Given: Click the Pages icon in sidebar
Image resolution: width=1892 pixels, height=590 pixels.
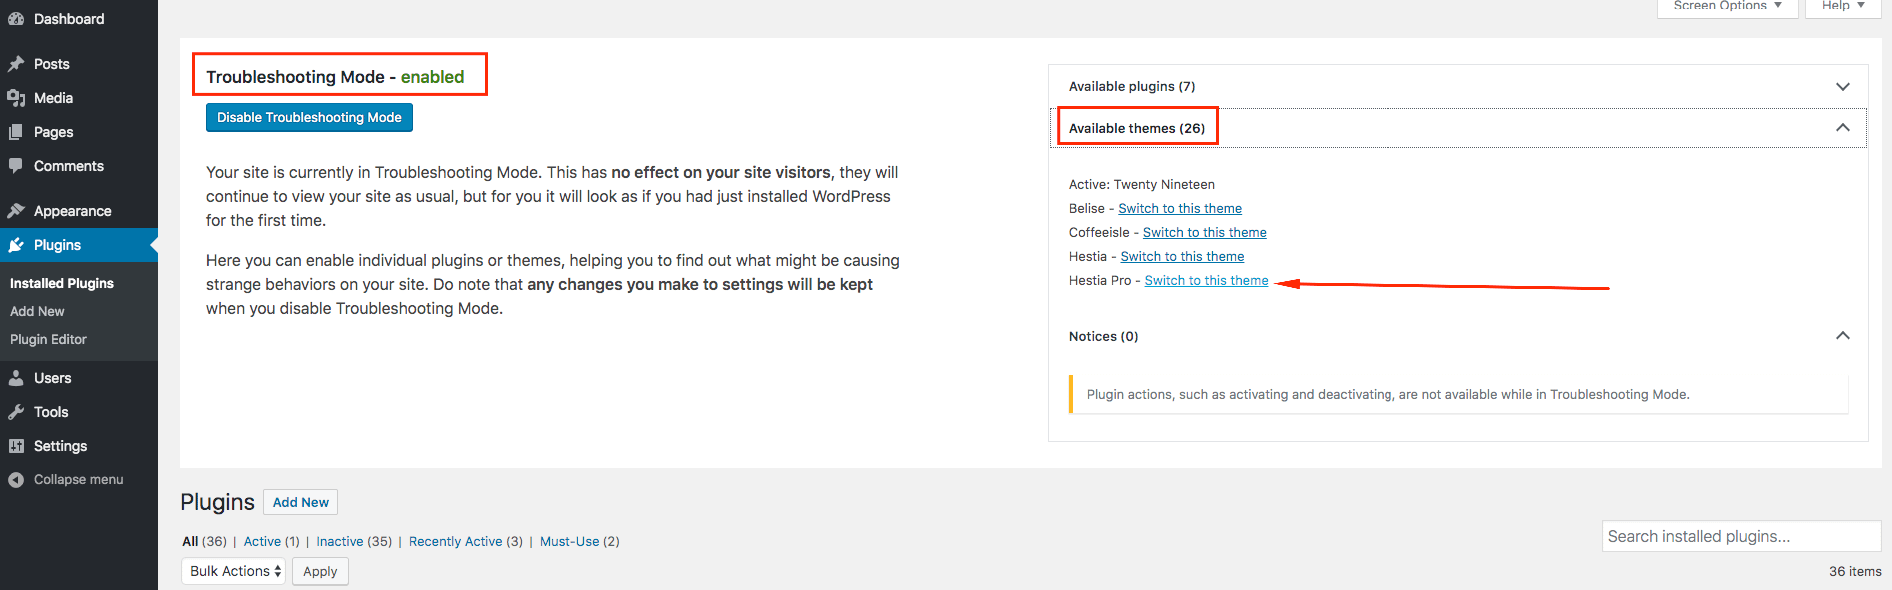Looking at the screenshot, I should pos(16,132).
